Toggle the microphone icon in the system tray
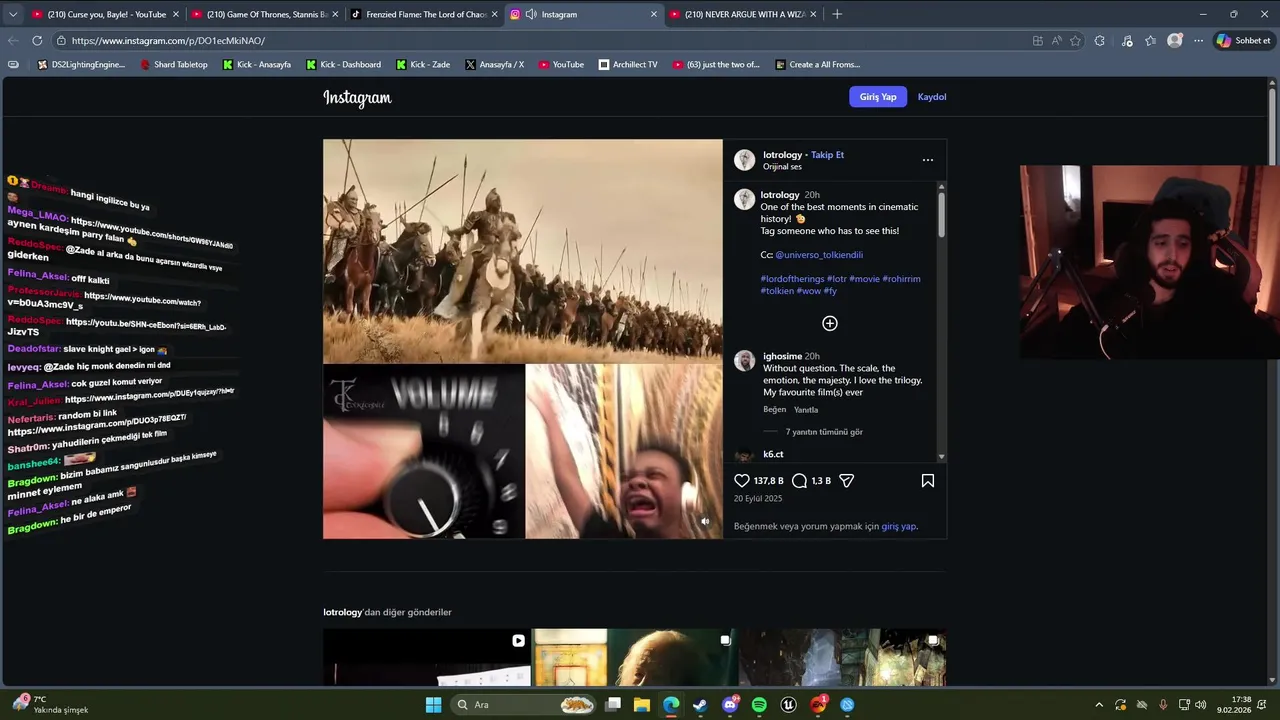 pyautogui.click(x=1163, y=705)
